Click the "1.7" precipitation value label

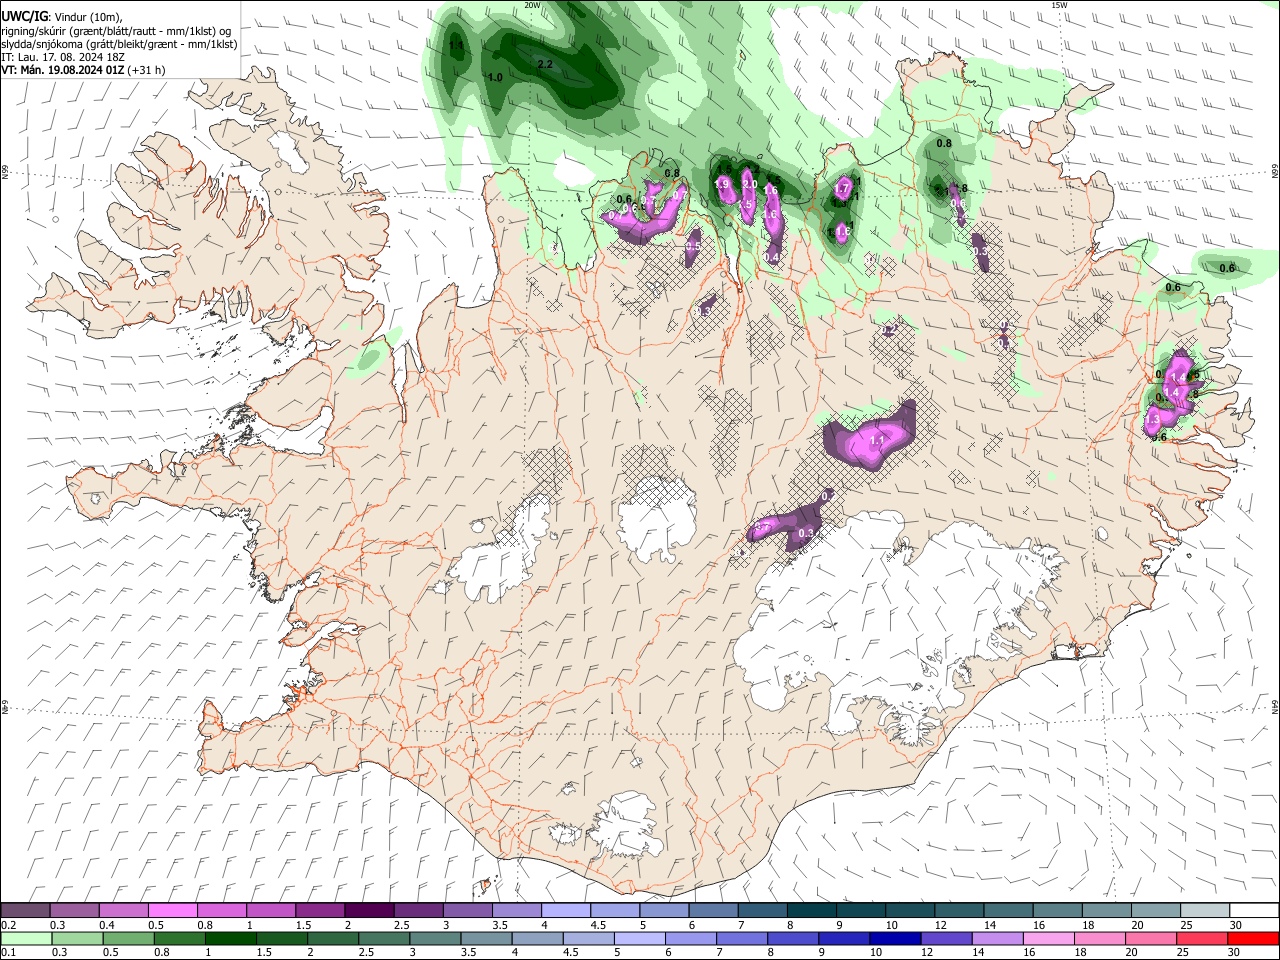[x=842, y=188]
